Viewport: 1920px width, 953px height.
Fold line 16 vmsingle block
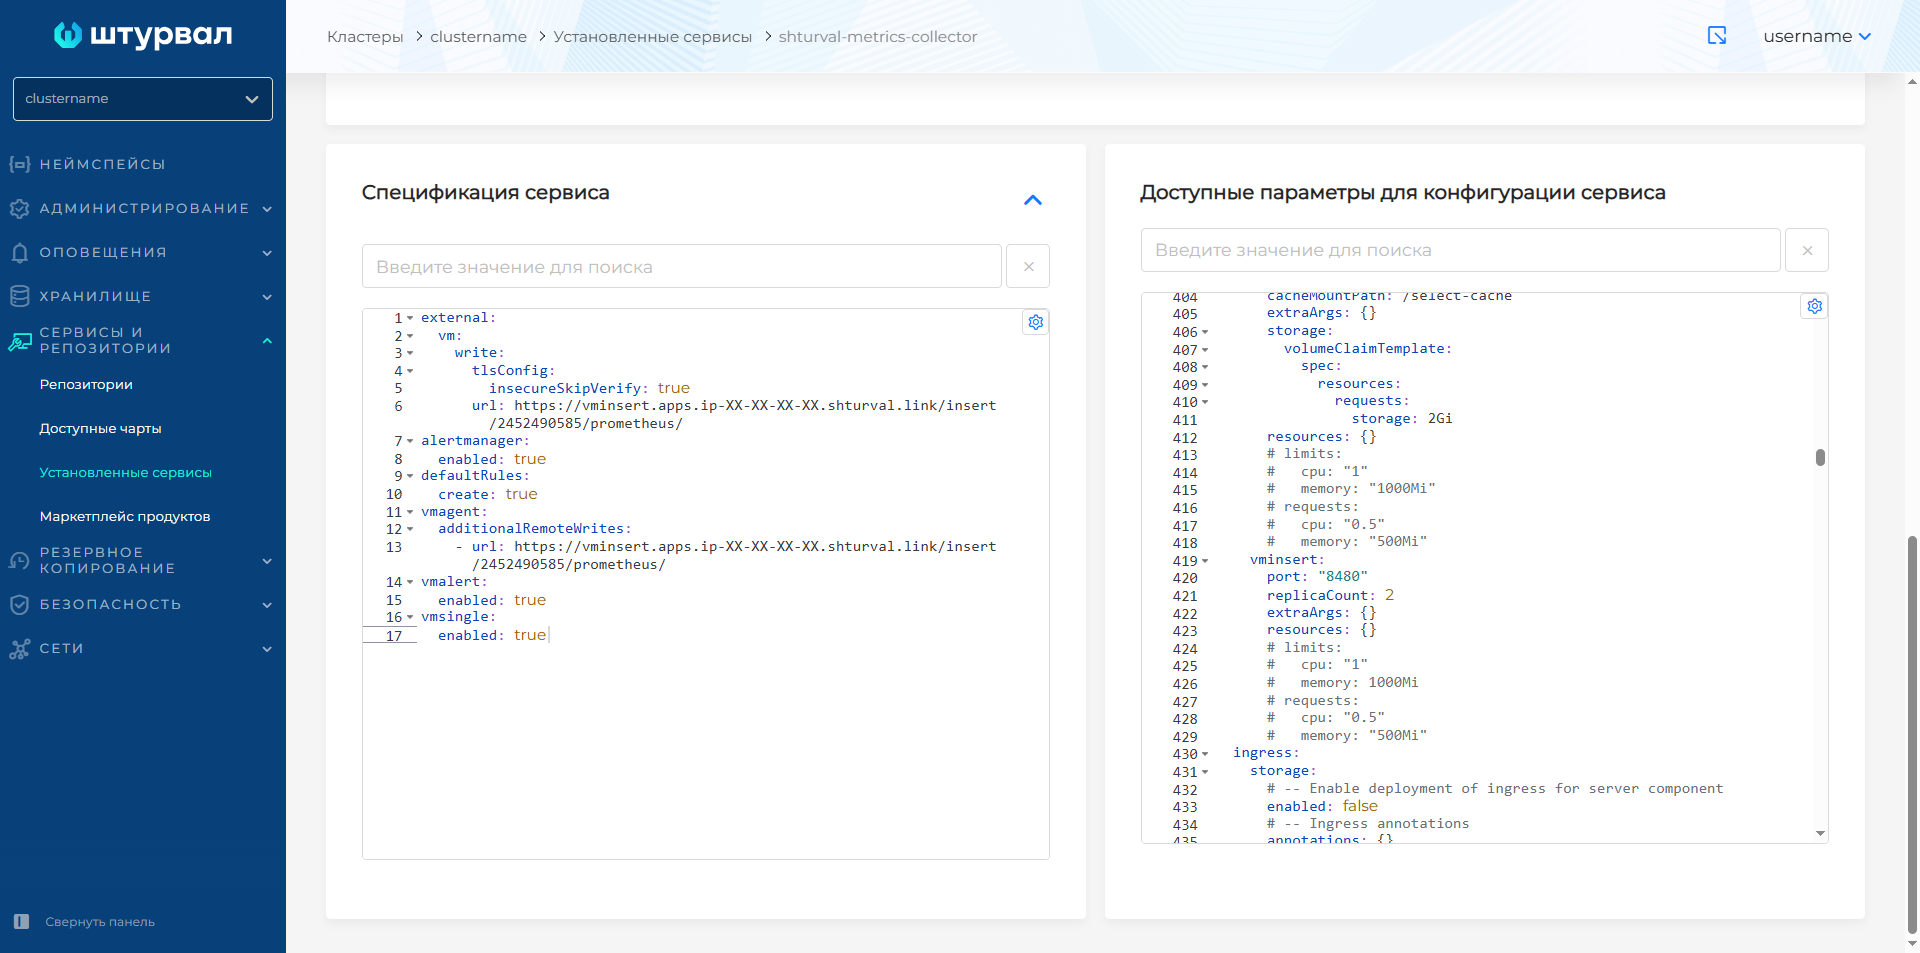coord(410,617)
